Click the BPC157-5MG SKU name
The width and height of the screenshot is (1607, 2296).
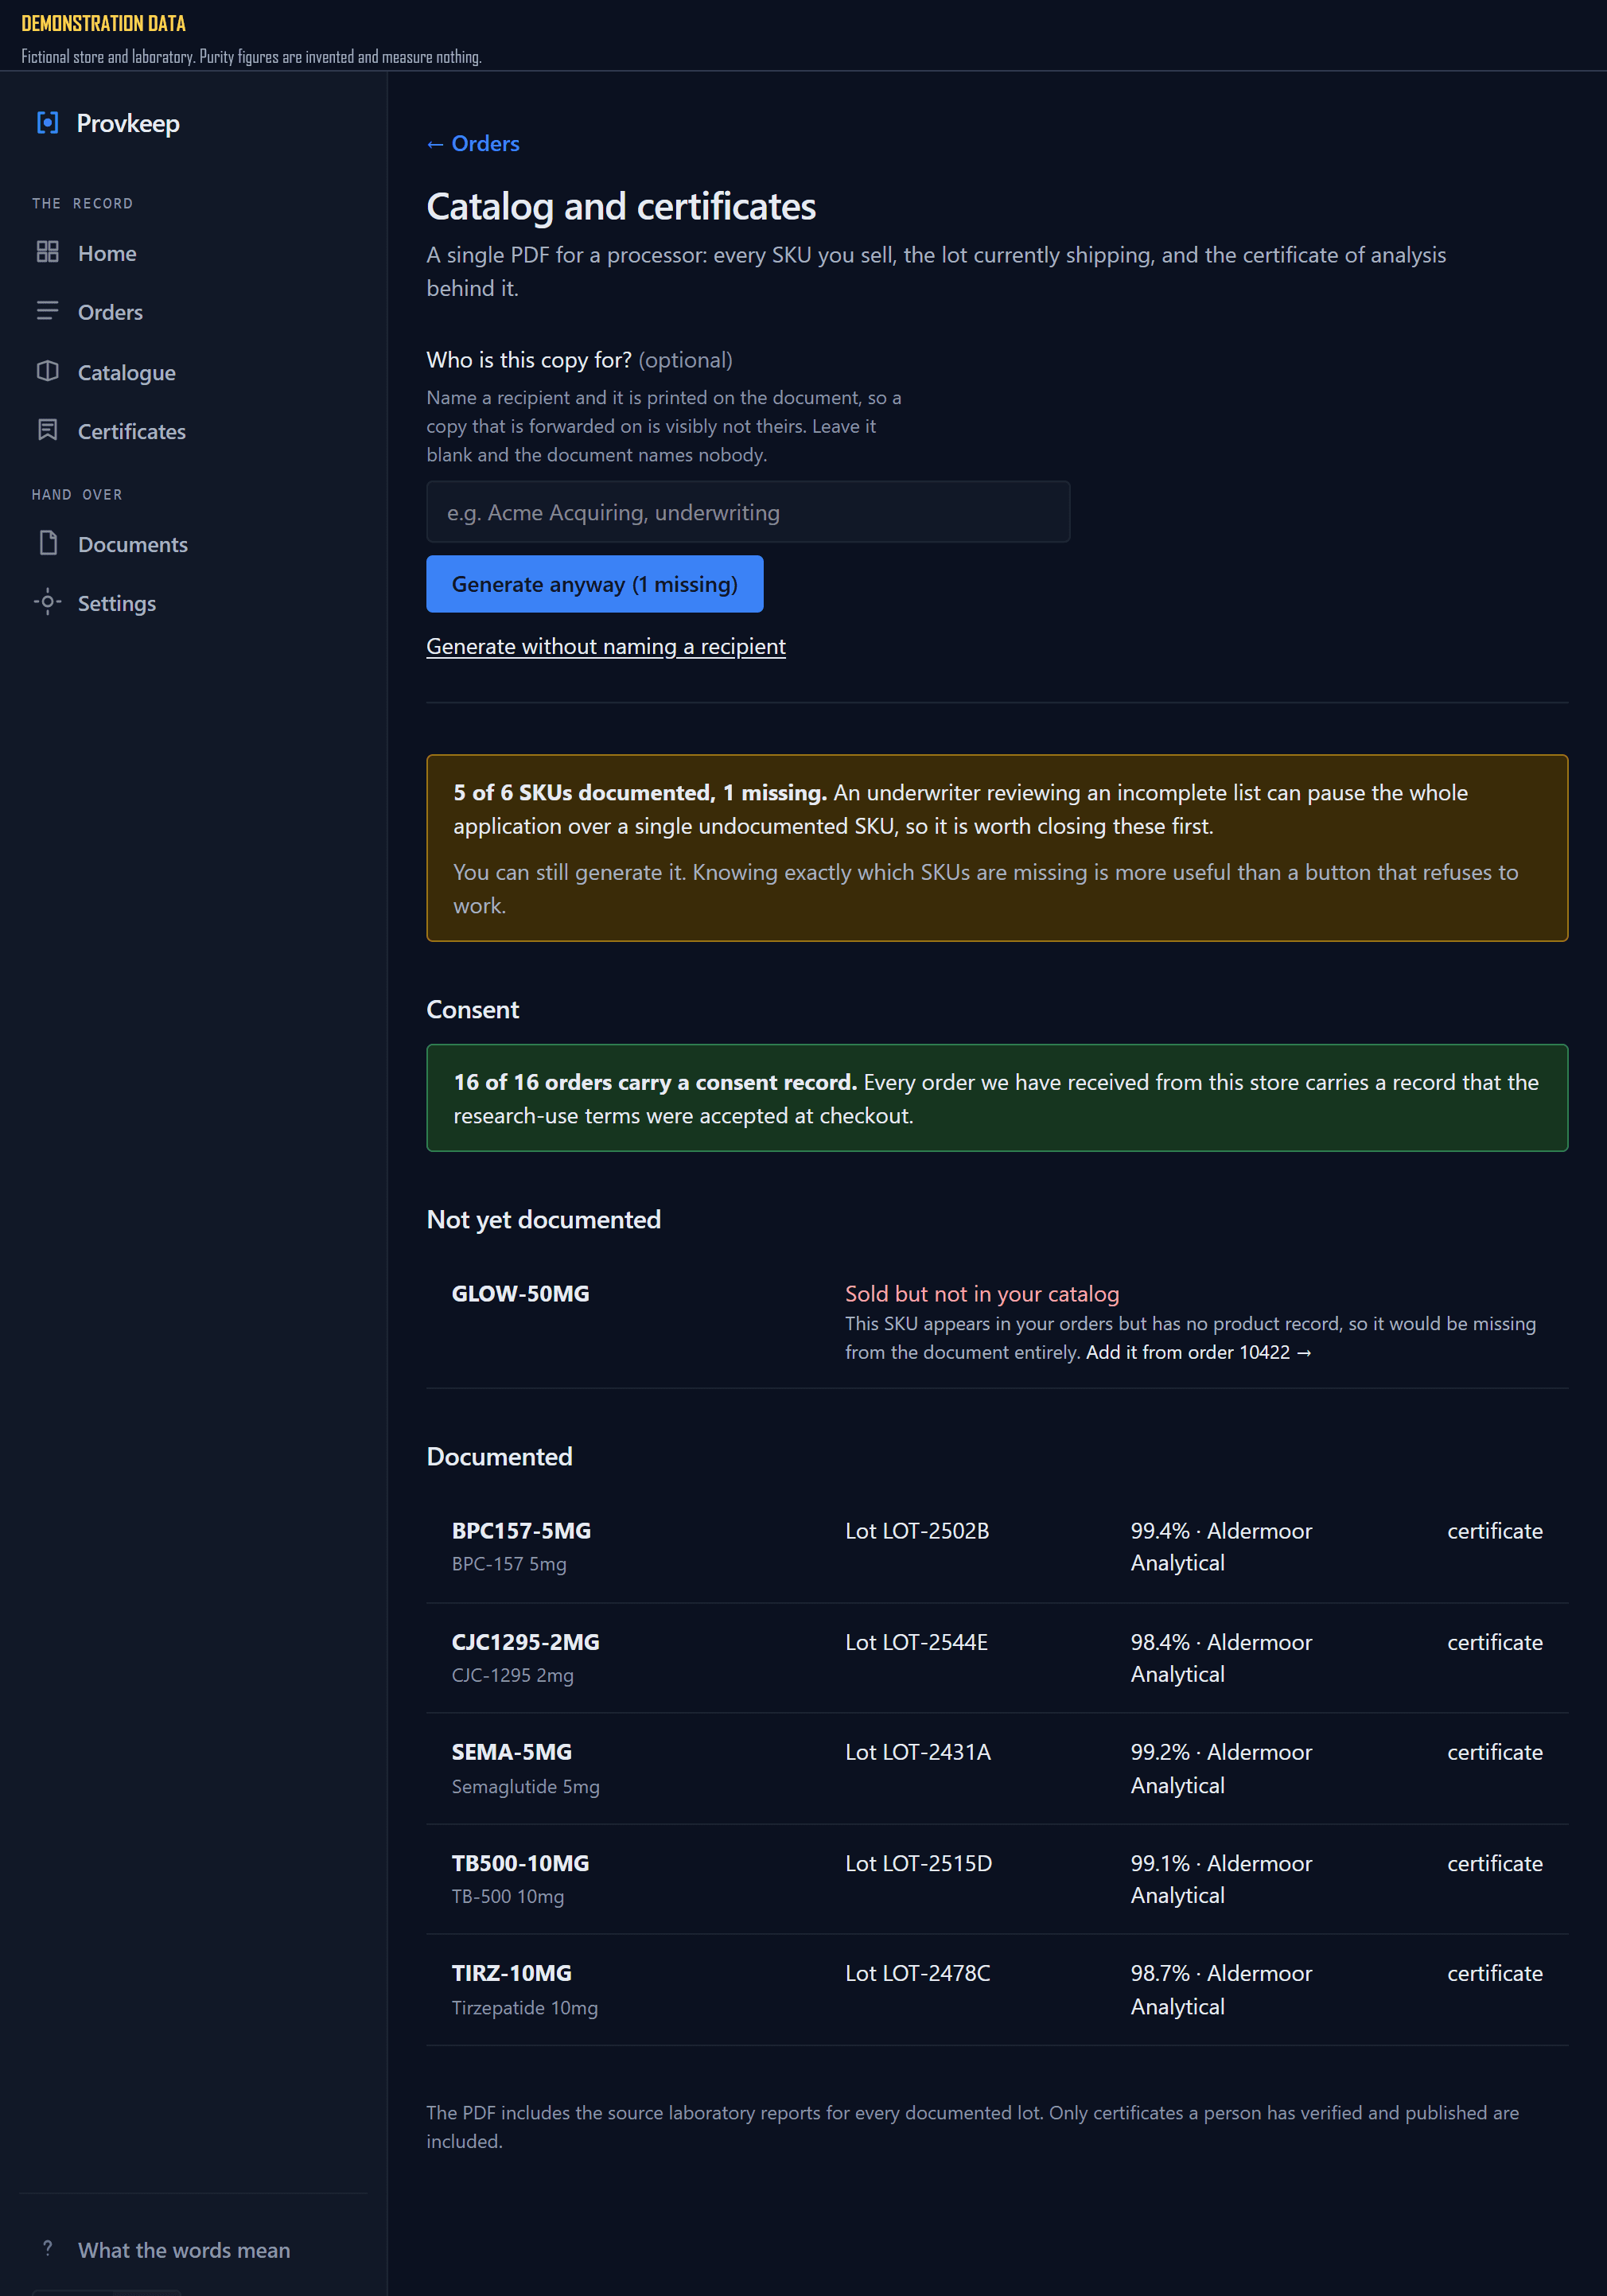click(x=521, y=1530)
